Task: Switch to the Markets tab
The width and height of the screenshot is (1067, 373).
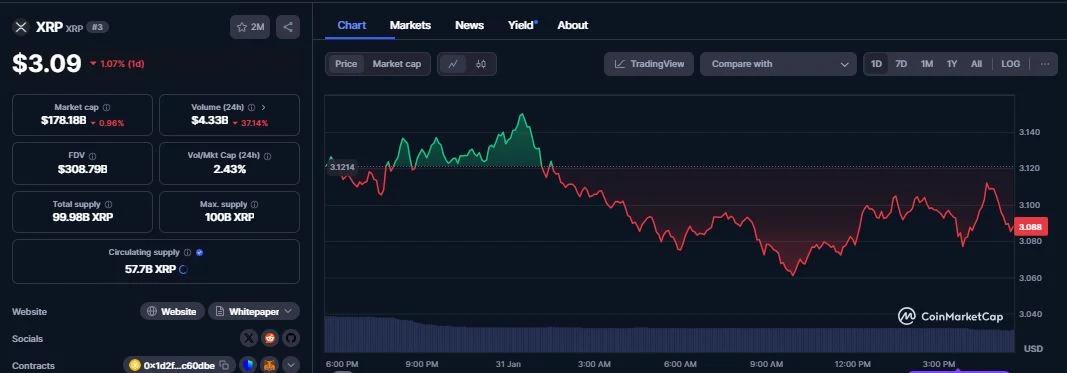Action: point(410,25)
